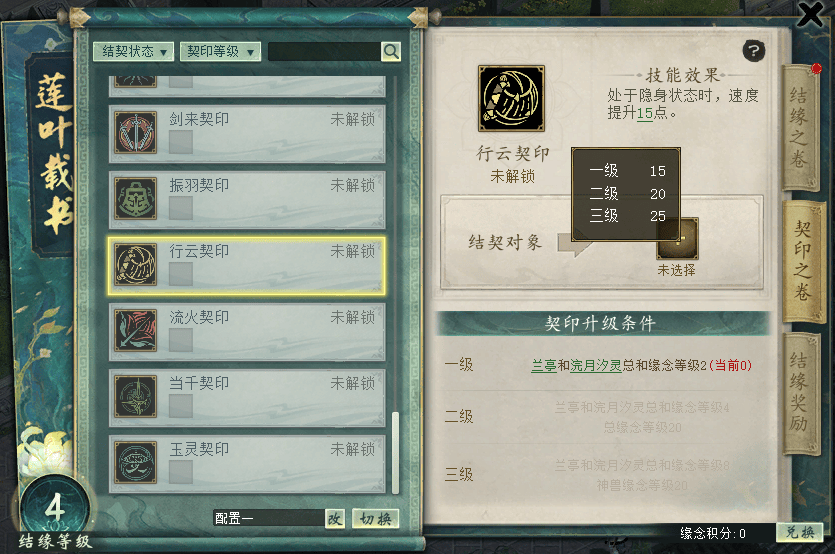Click the large 行云契印 skill emblem
Viewport: 835px width, 554px height.
(511, 99)
